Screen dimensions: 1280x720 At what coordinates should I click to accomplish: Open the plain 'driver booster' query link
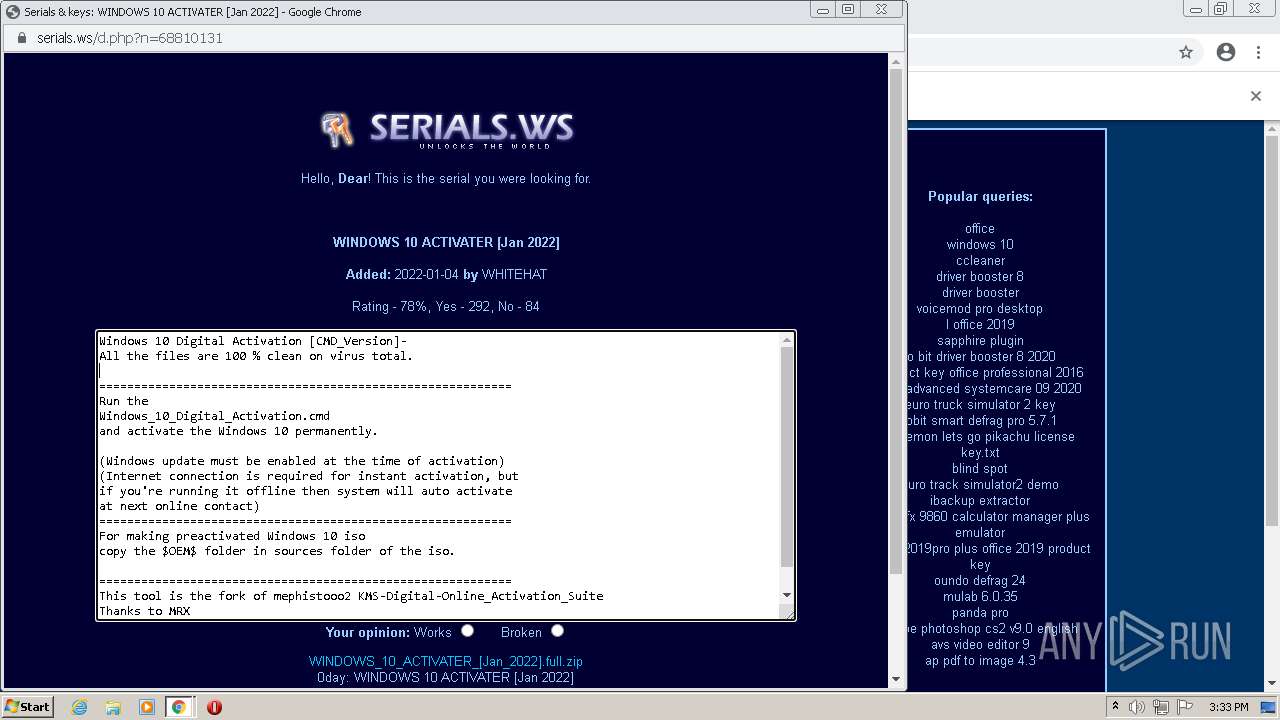click(x=980, y=292)
